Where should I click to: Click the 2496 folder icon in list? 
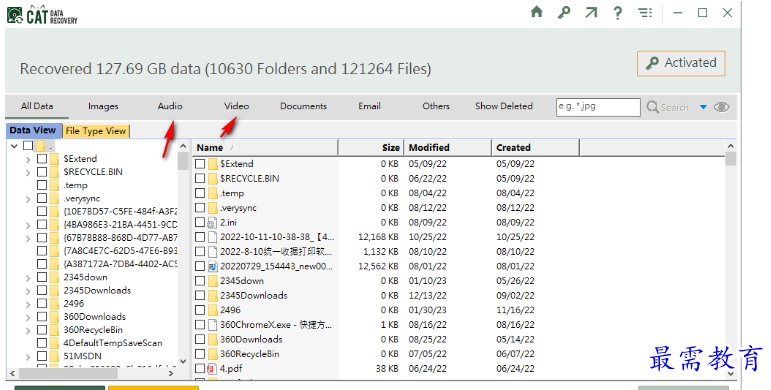[212, 310]
